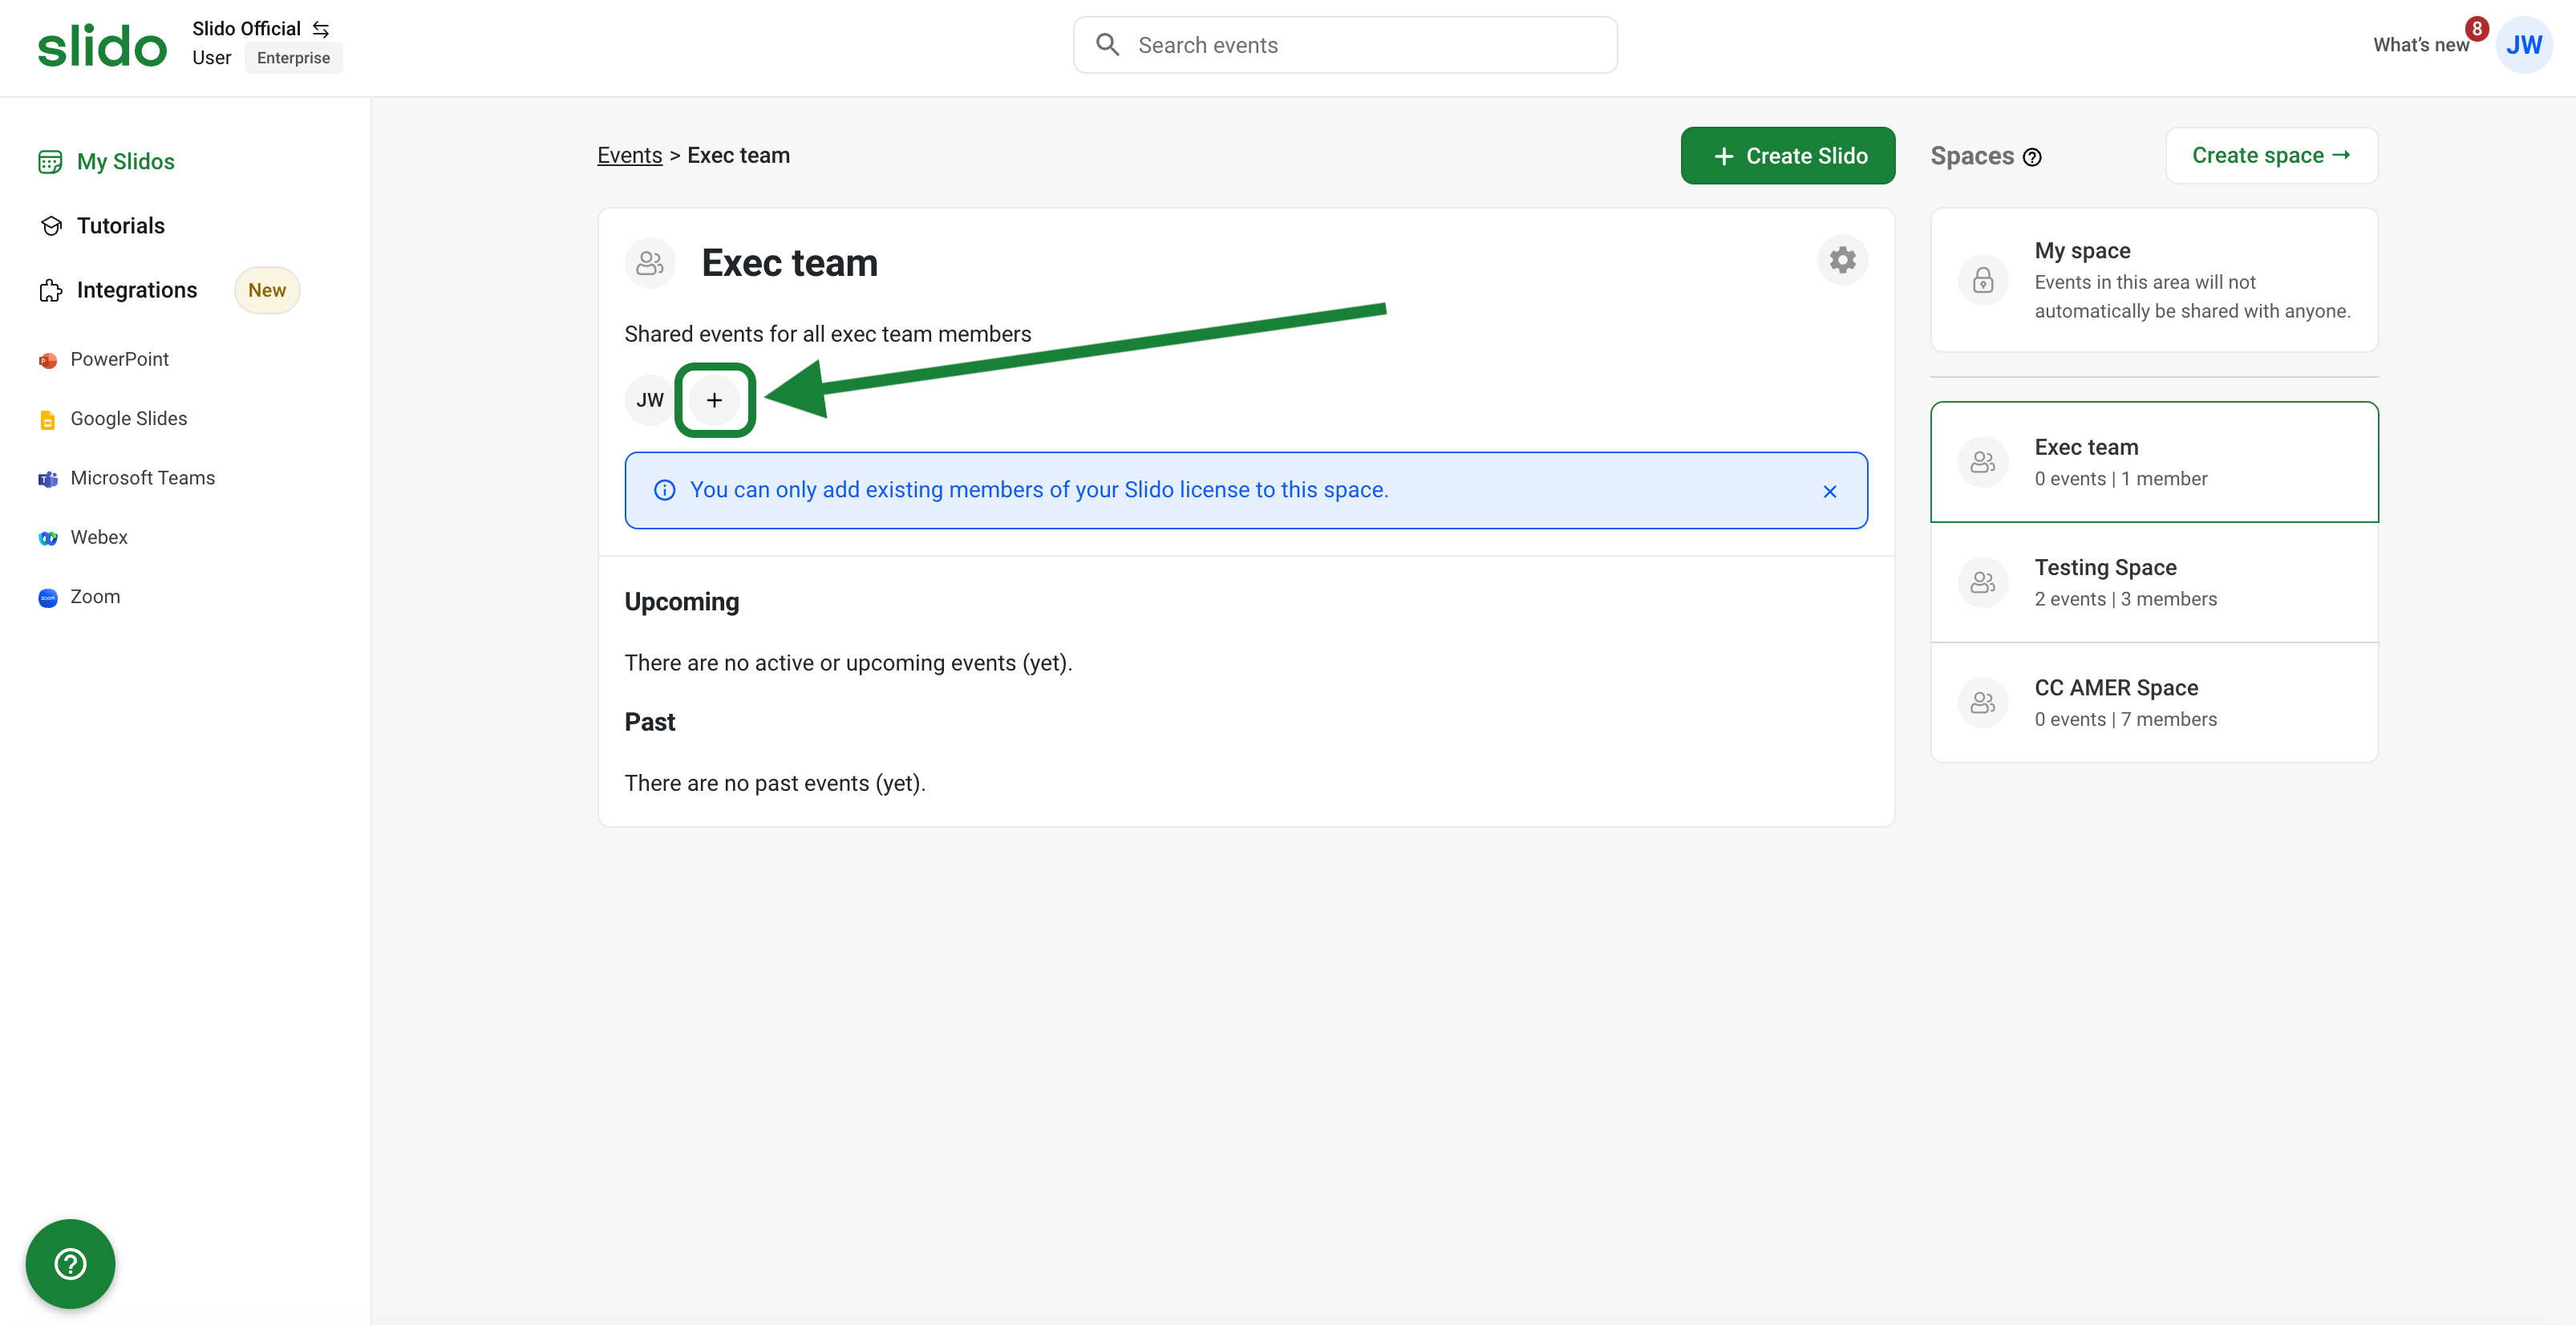Click the search magnifier icon

[1107, 45]
